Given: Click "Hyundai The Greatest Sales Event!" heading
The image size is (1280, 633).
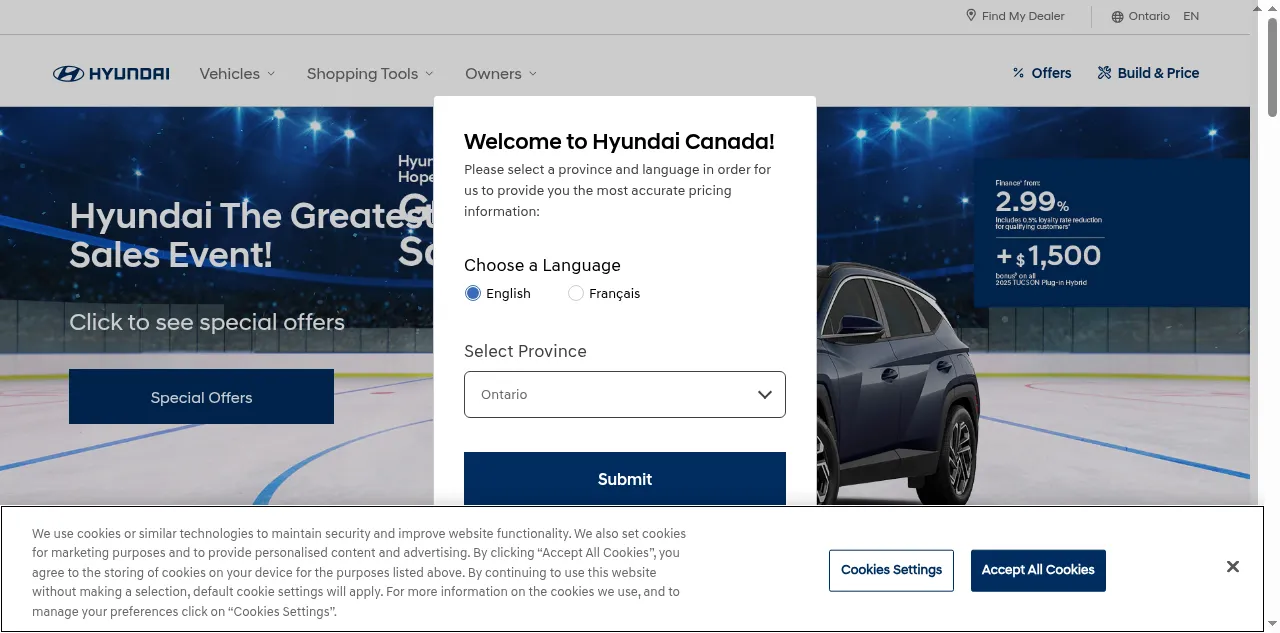Looking at the screenshot, I should pyautogui.click(x=250, y=235).
